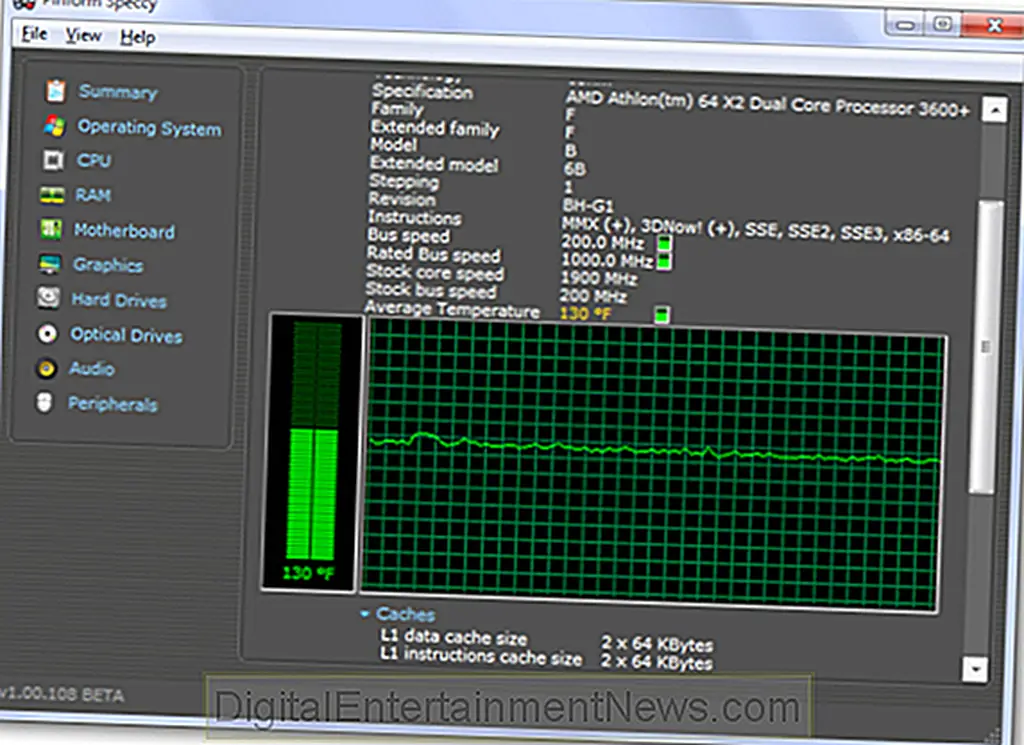The image size is (1024, 745).
Task: Toggle the Rated Bus speed graph button
Action: coord(665,262)
